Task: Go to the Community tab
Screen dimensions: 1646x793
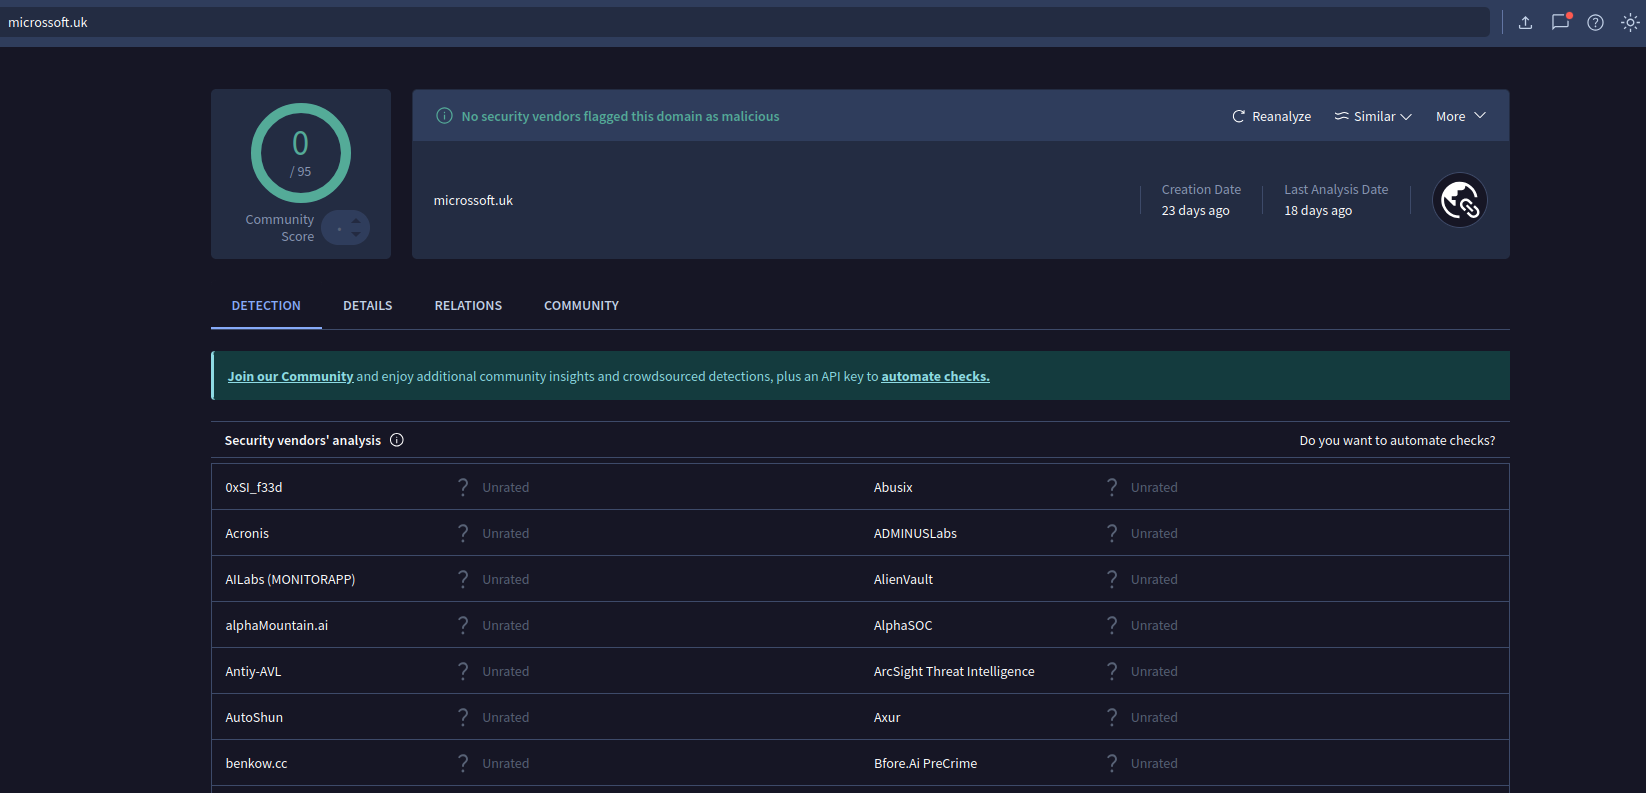Action: click(x=581, y=306)
